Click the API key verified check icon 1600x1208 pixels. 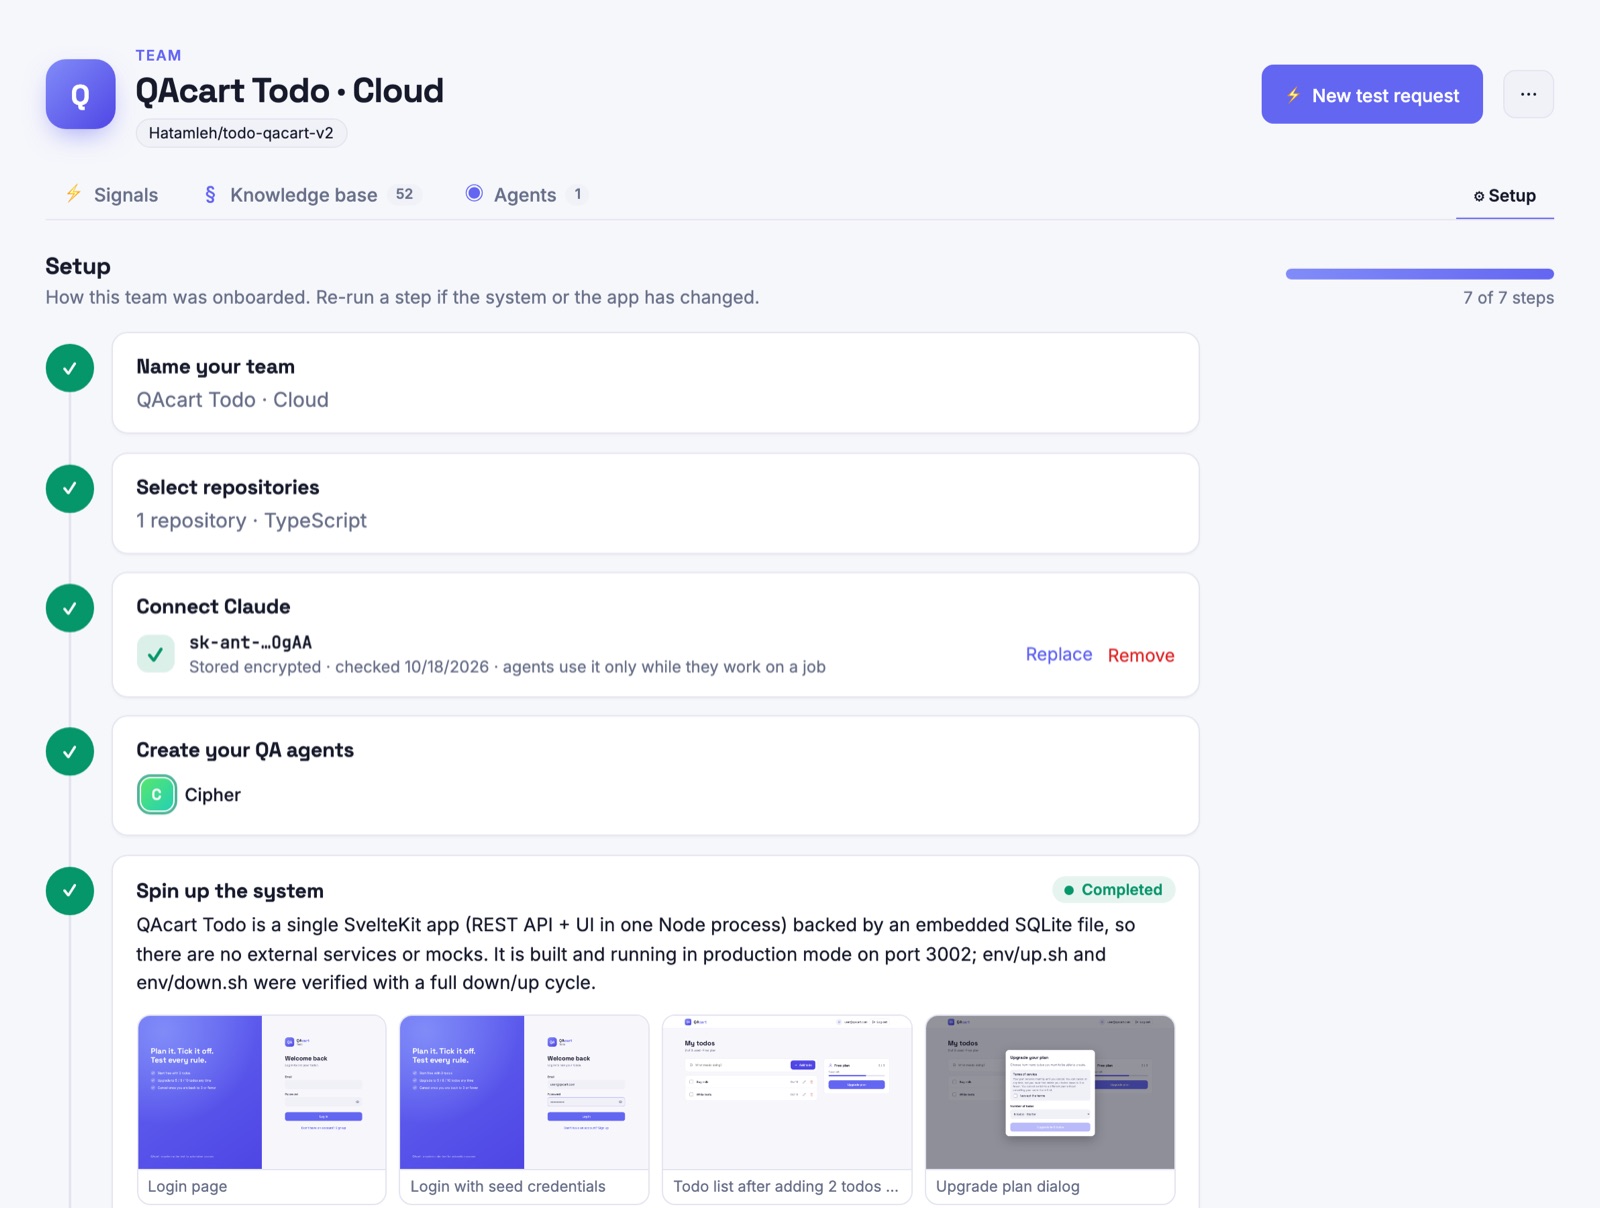pos(156,654)
